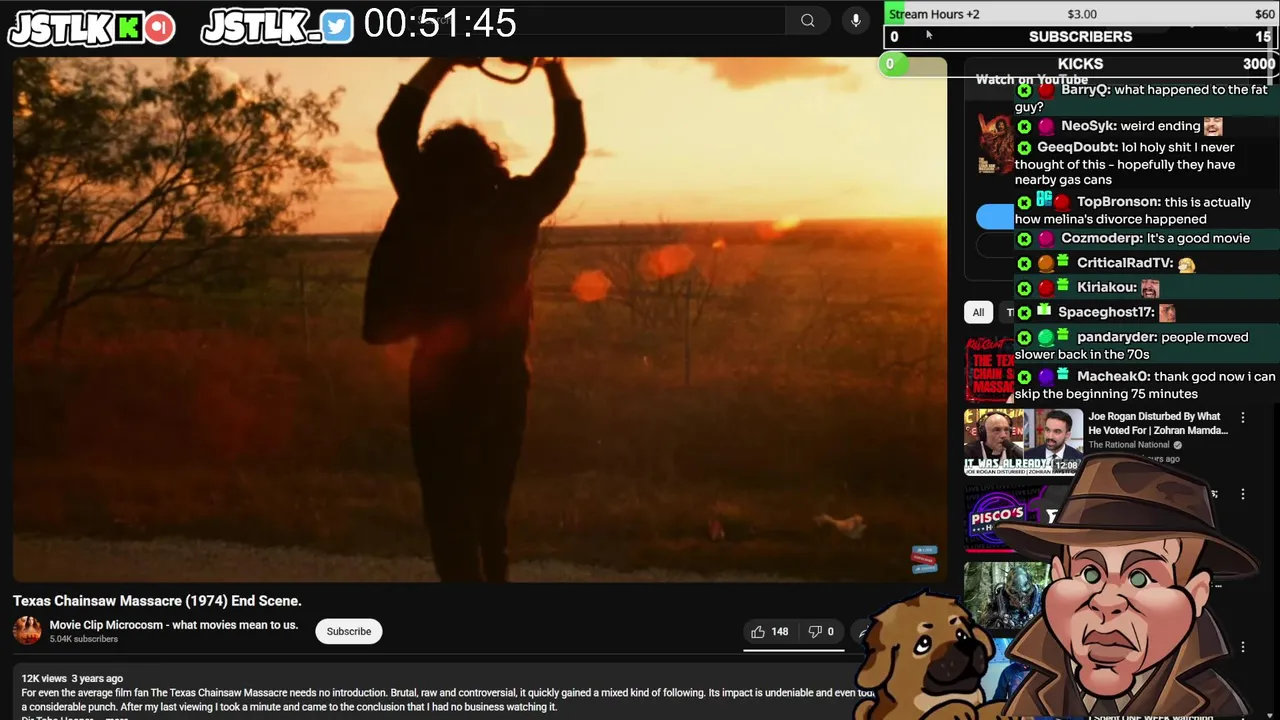This screenshot has height=720, width=1280.
Task: Click the BG badge next to TopBronson
Action: [x=1044, y=198]
